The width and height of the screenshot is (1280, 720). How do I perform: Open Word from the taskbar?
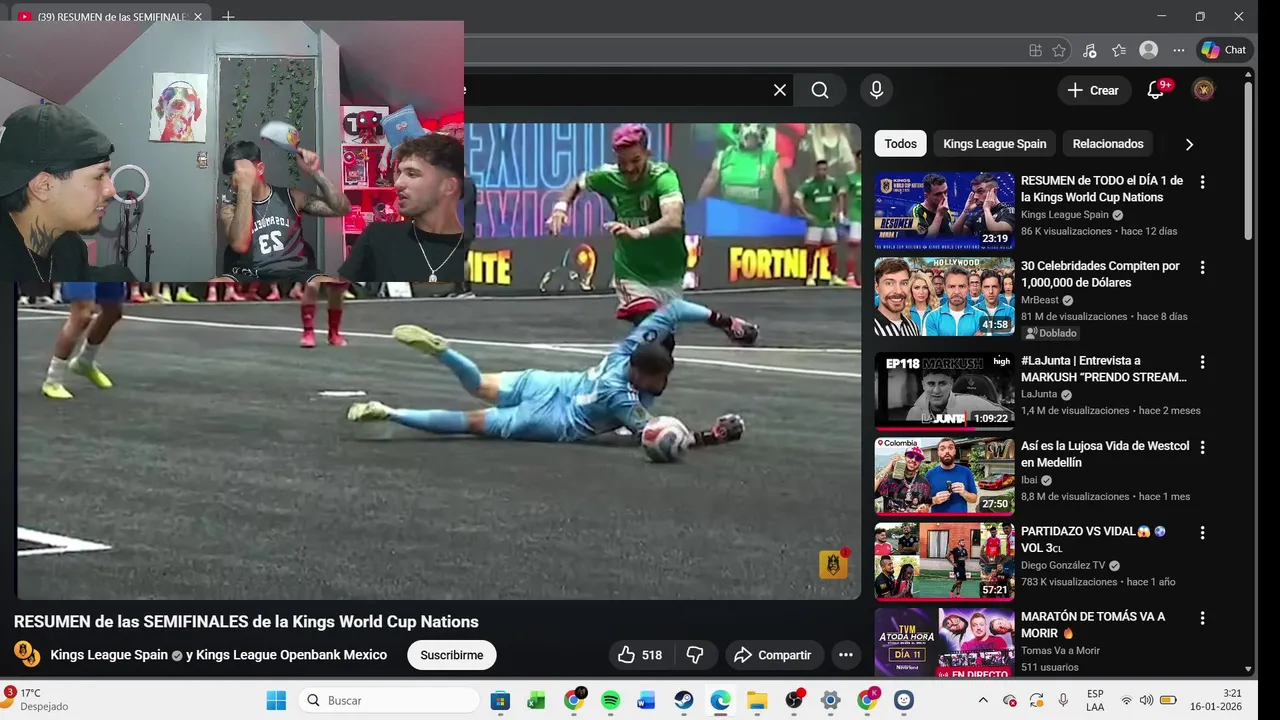click(646, 700)
